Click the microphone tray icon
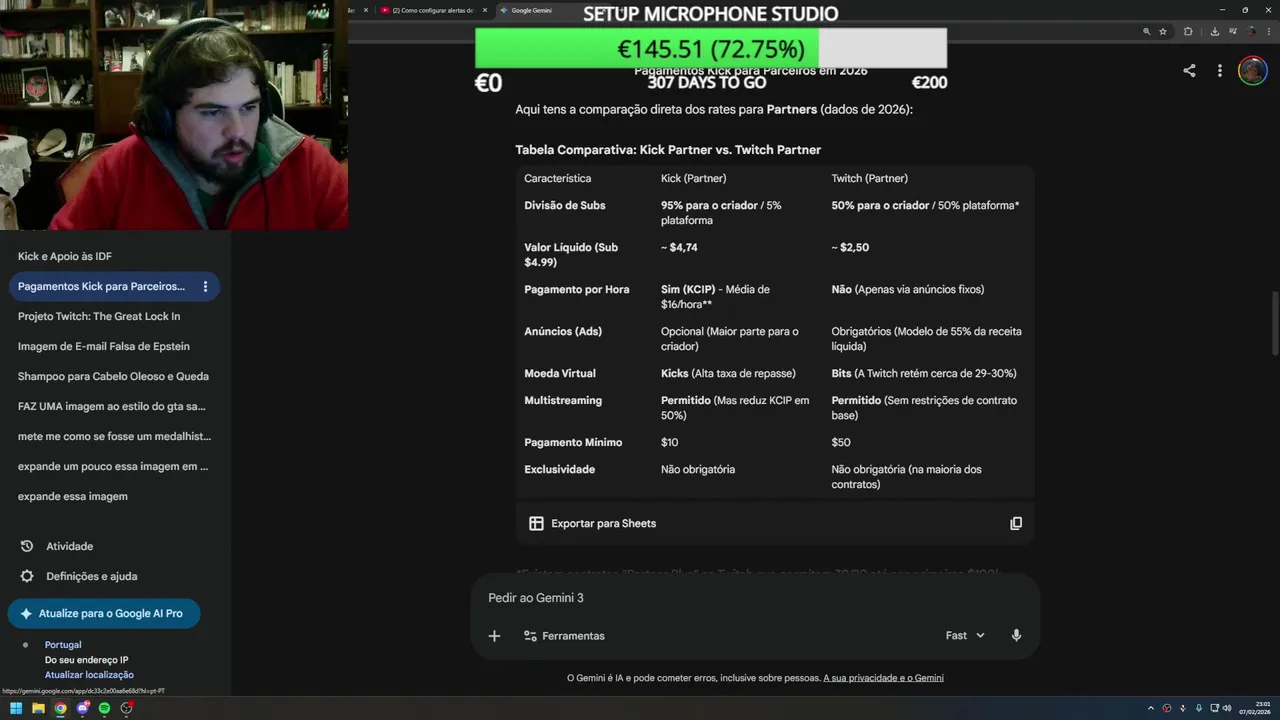This screenshot has height=720, width=1280. click(x=1198, y=708)
